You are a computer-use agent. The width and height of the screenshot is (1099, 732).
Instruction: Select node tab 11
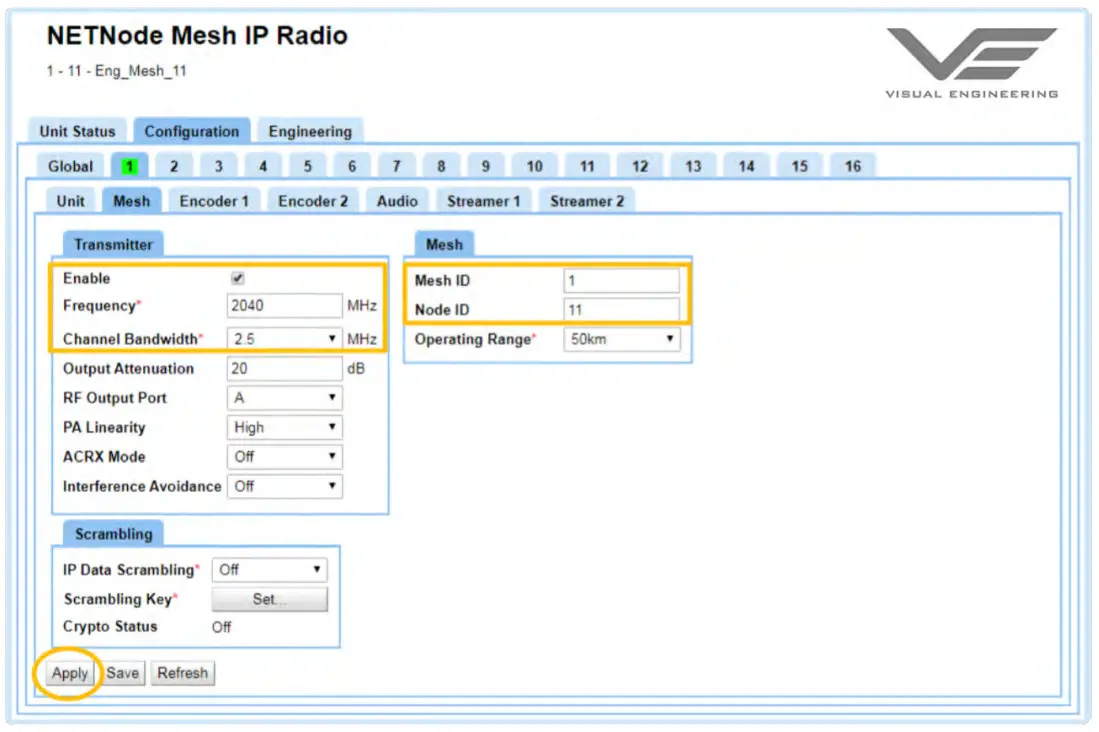pos(587,166)
